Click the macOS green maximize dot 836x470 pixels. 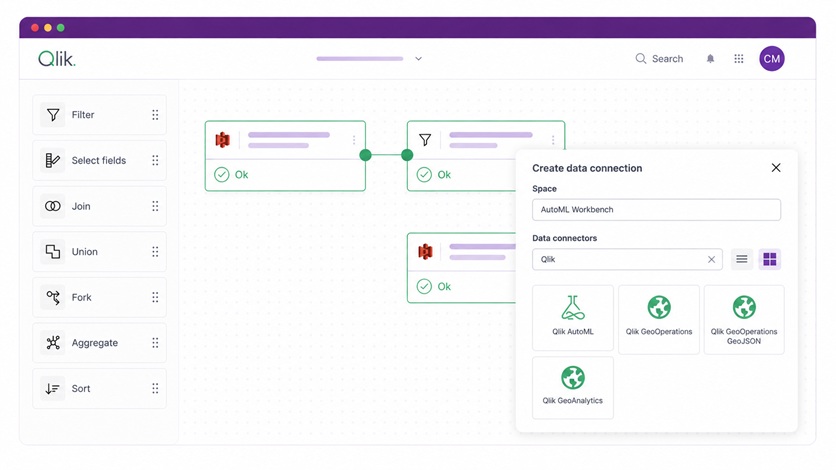pyautogui.click(x=61, y=28)
